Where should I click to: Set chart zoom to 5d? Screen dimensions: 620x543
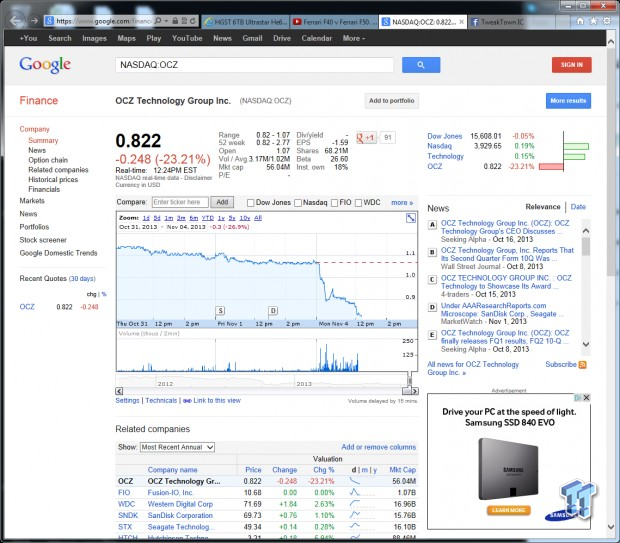pyautogui.click(x=157, y=218)
